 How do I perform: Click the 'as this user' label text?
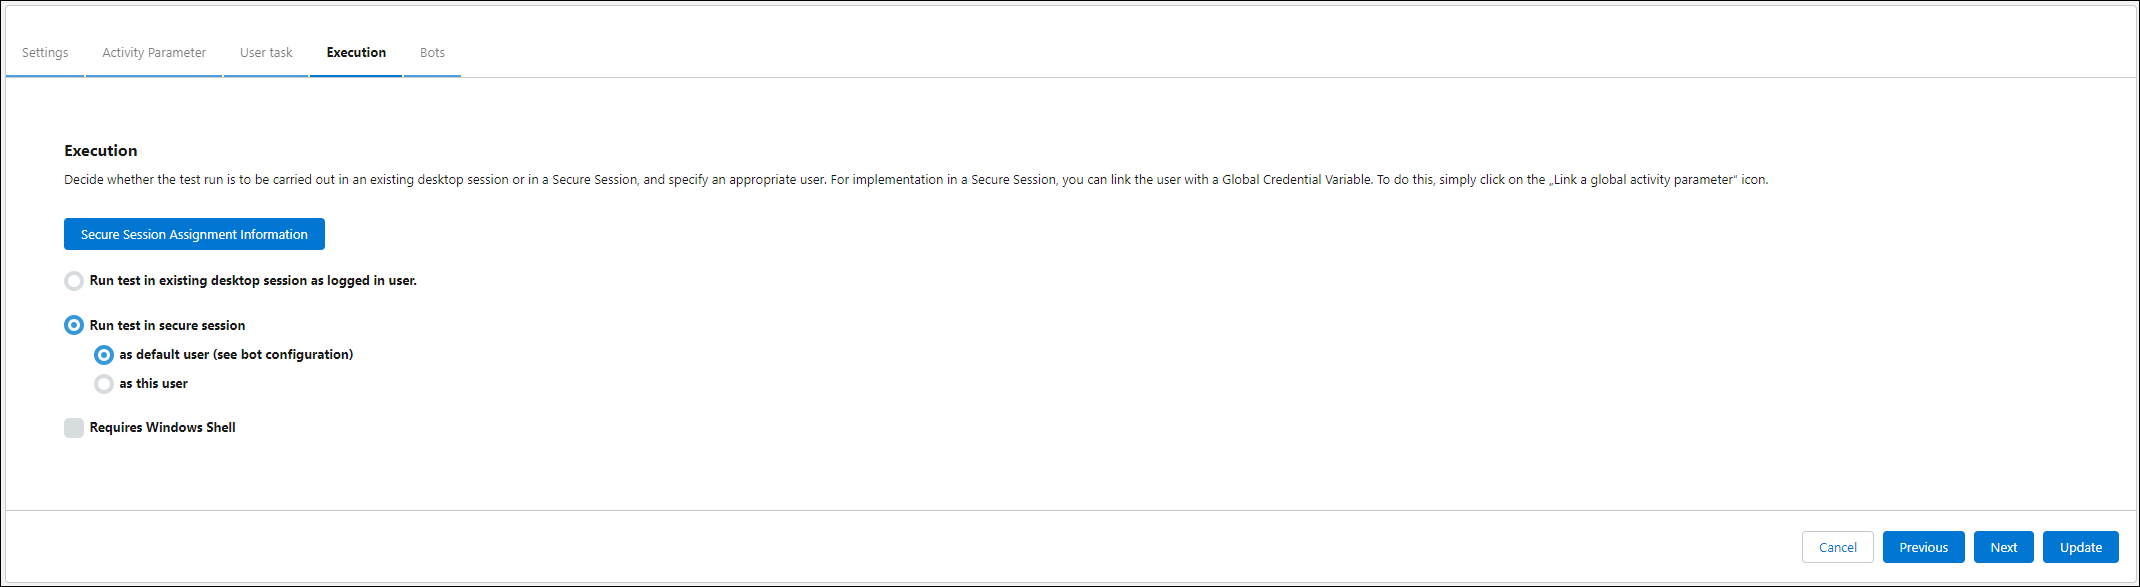click(154, 384)
